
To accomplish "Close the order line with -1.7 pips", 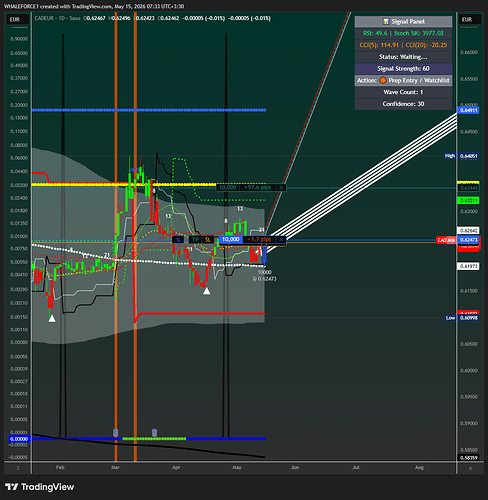I will coord(282,239).
